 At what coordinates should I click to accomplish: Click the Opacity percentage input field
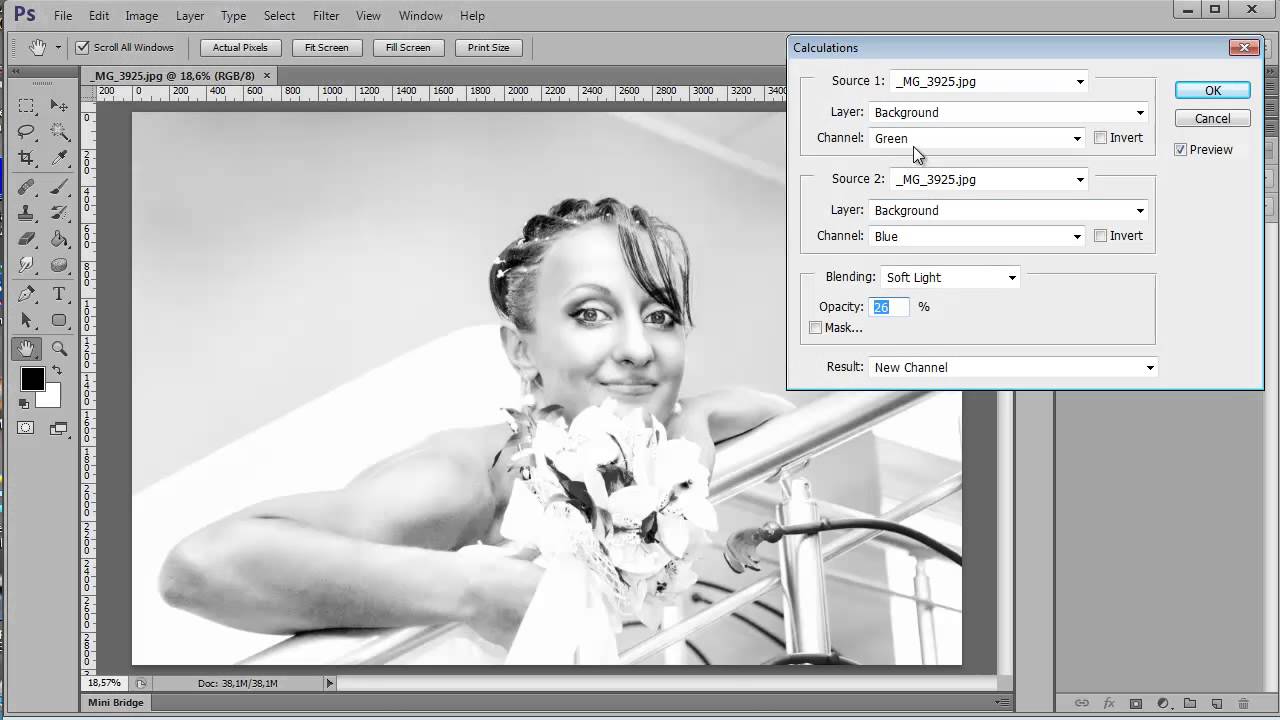coord(889,307)
